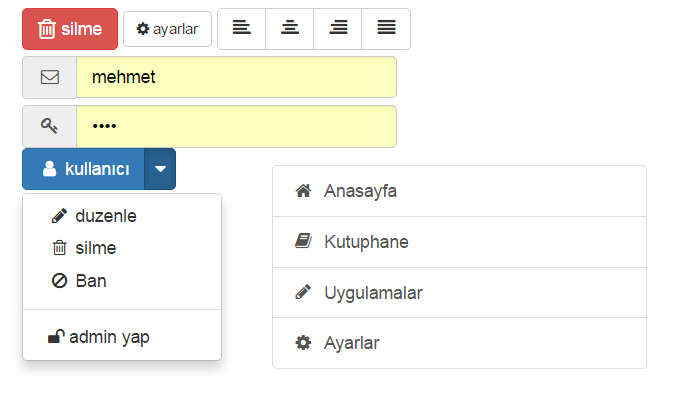Click the red silme delete button
The height and width of the screenshot is (415, 692).
(70, 29)
